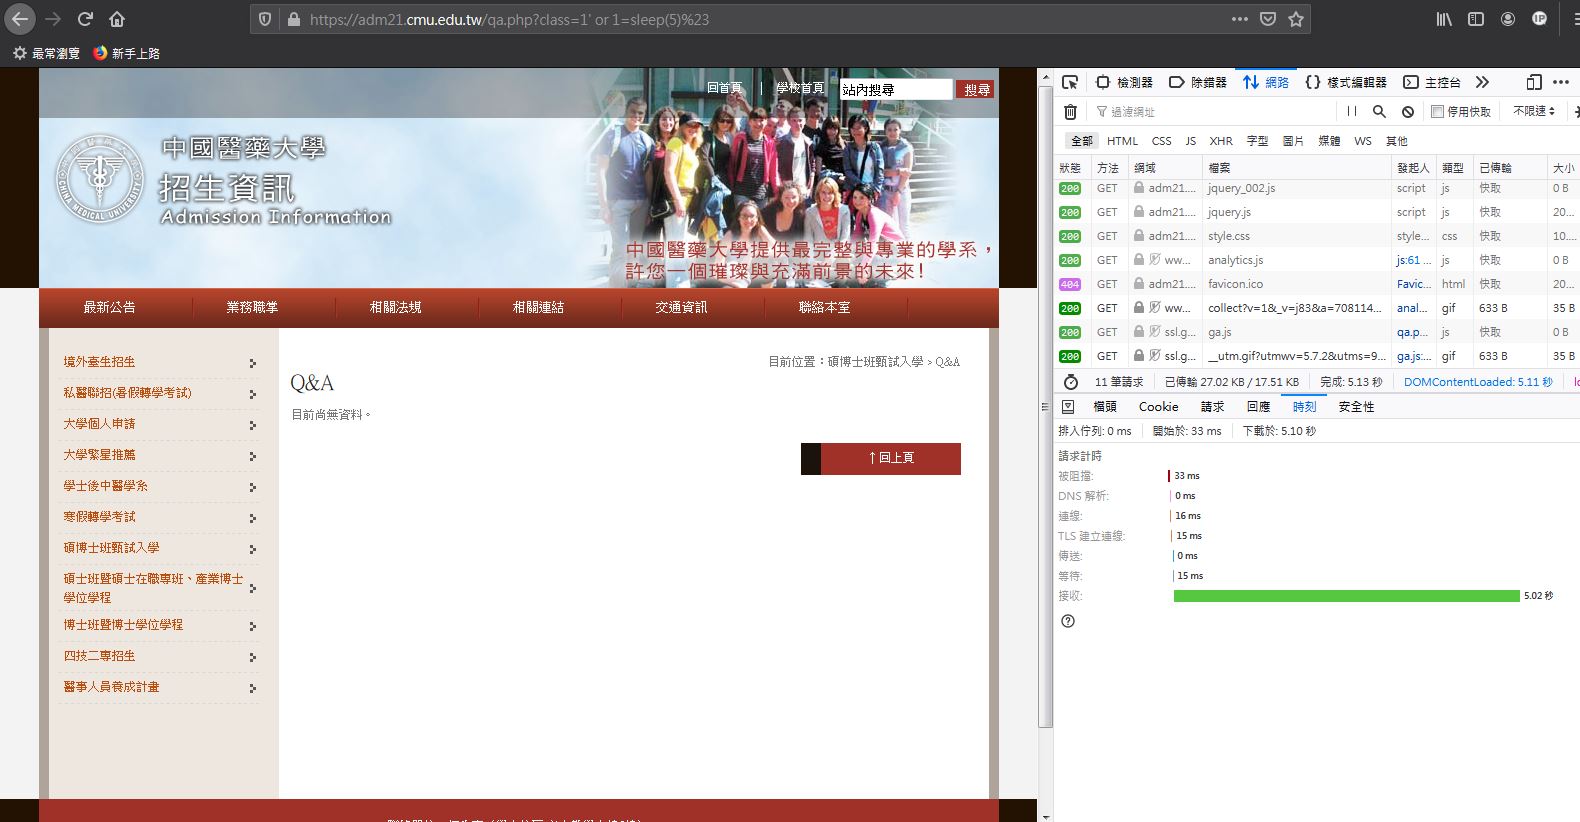Image resolution: width=1580 pixels, height=822 pixels.
Task: Open the 交通資訊 navigation menu
Action: click(x=681, y=308)
